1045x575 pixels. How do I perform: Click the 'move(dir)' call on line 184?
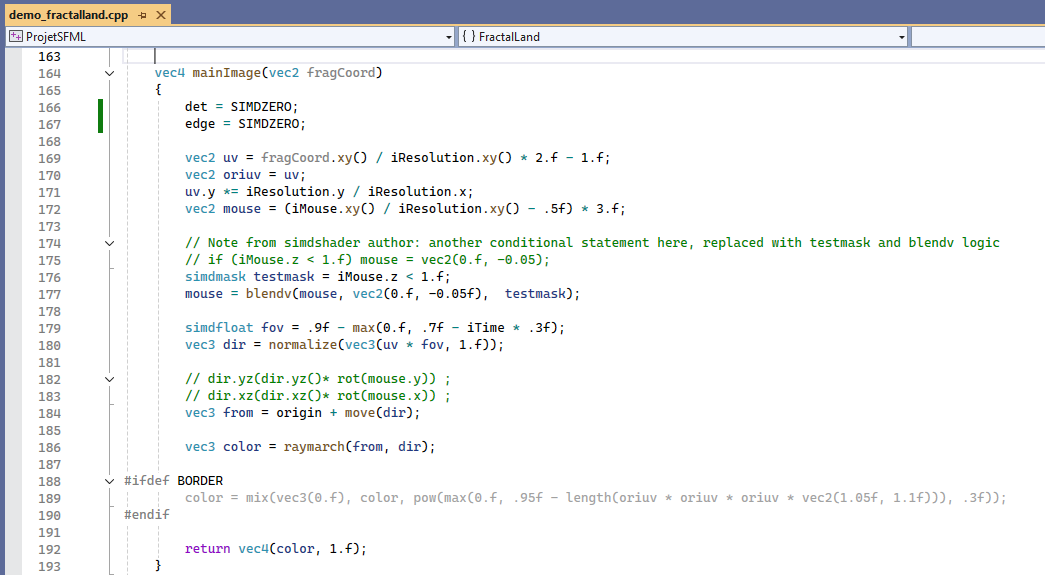pyautogui.click(x=379, y=412)
